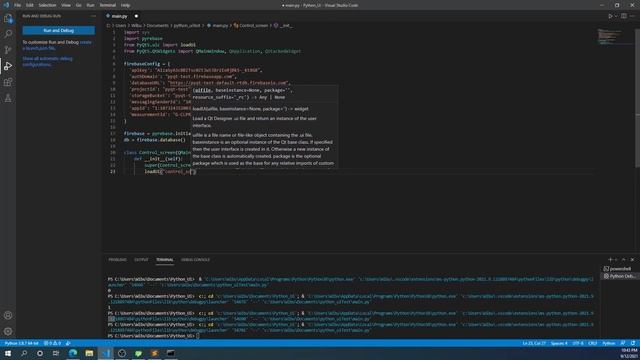Switch to the Problems panel tab
The width and height of the screenshot is (640, 360).
[x=118, y=260]
